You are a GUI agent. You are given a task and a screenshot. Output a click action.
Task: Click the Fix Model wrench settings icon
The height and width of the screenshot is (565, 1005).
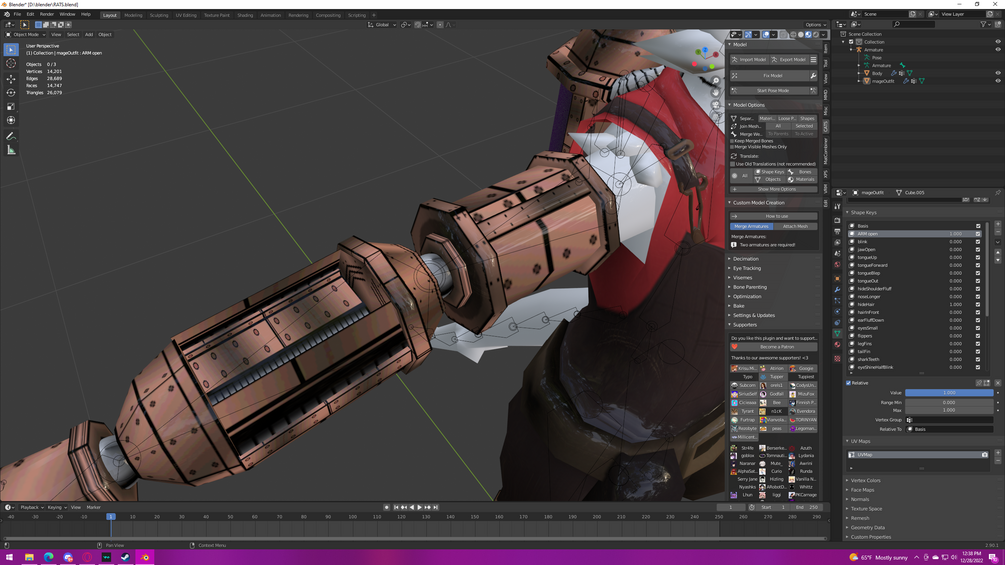813,76
